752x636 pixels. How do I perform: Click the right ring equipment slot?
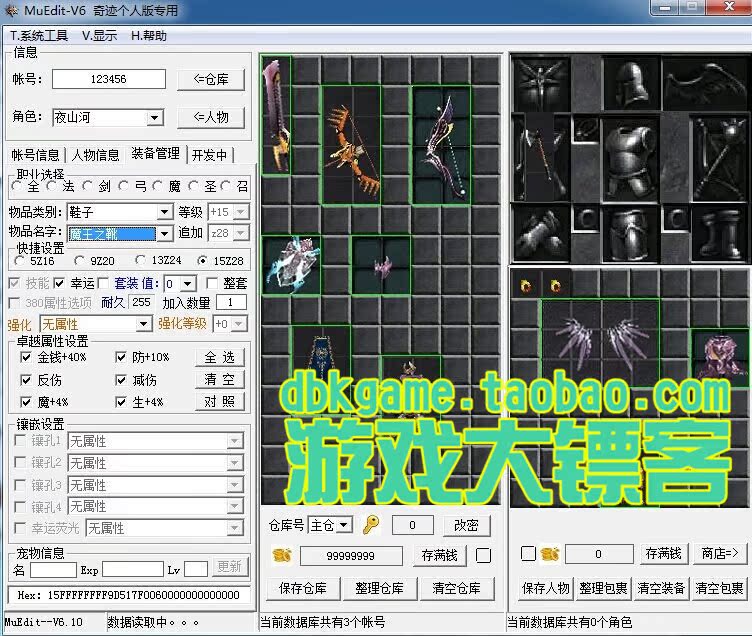tap(675, 220)
